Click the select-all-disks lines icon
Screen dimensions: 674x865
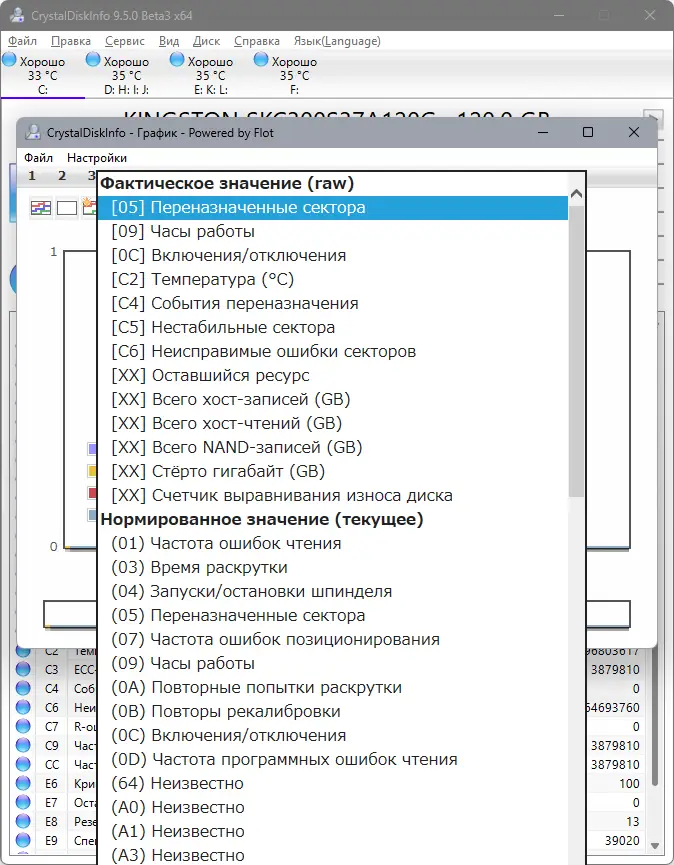(x=41, y=207)
